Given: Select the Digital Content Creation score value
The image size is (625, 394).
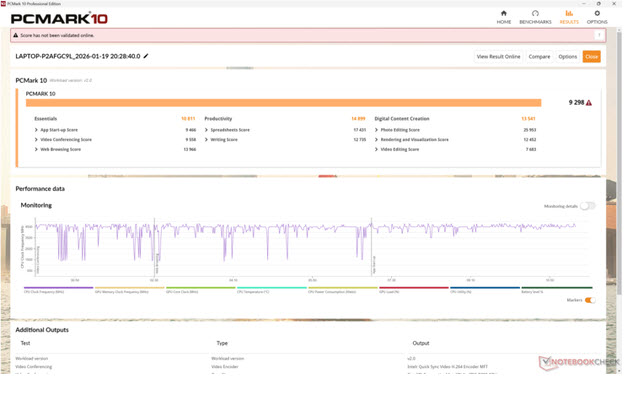Looking at the screenshot, I should [x=528, y=119].
